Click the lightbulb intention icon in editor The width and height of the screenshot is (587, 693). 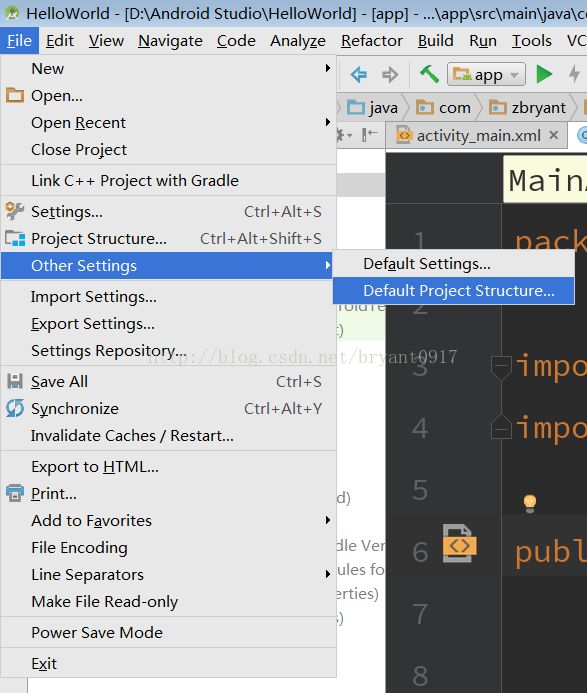click(x=530, y=503)
